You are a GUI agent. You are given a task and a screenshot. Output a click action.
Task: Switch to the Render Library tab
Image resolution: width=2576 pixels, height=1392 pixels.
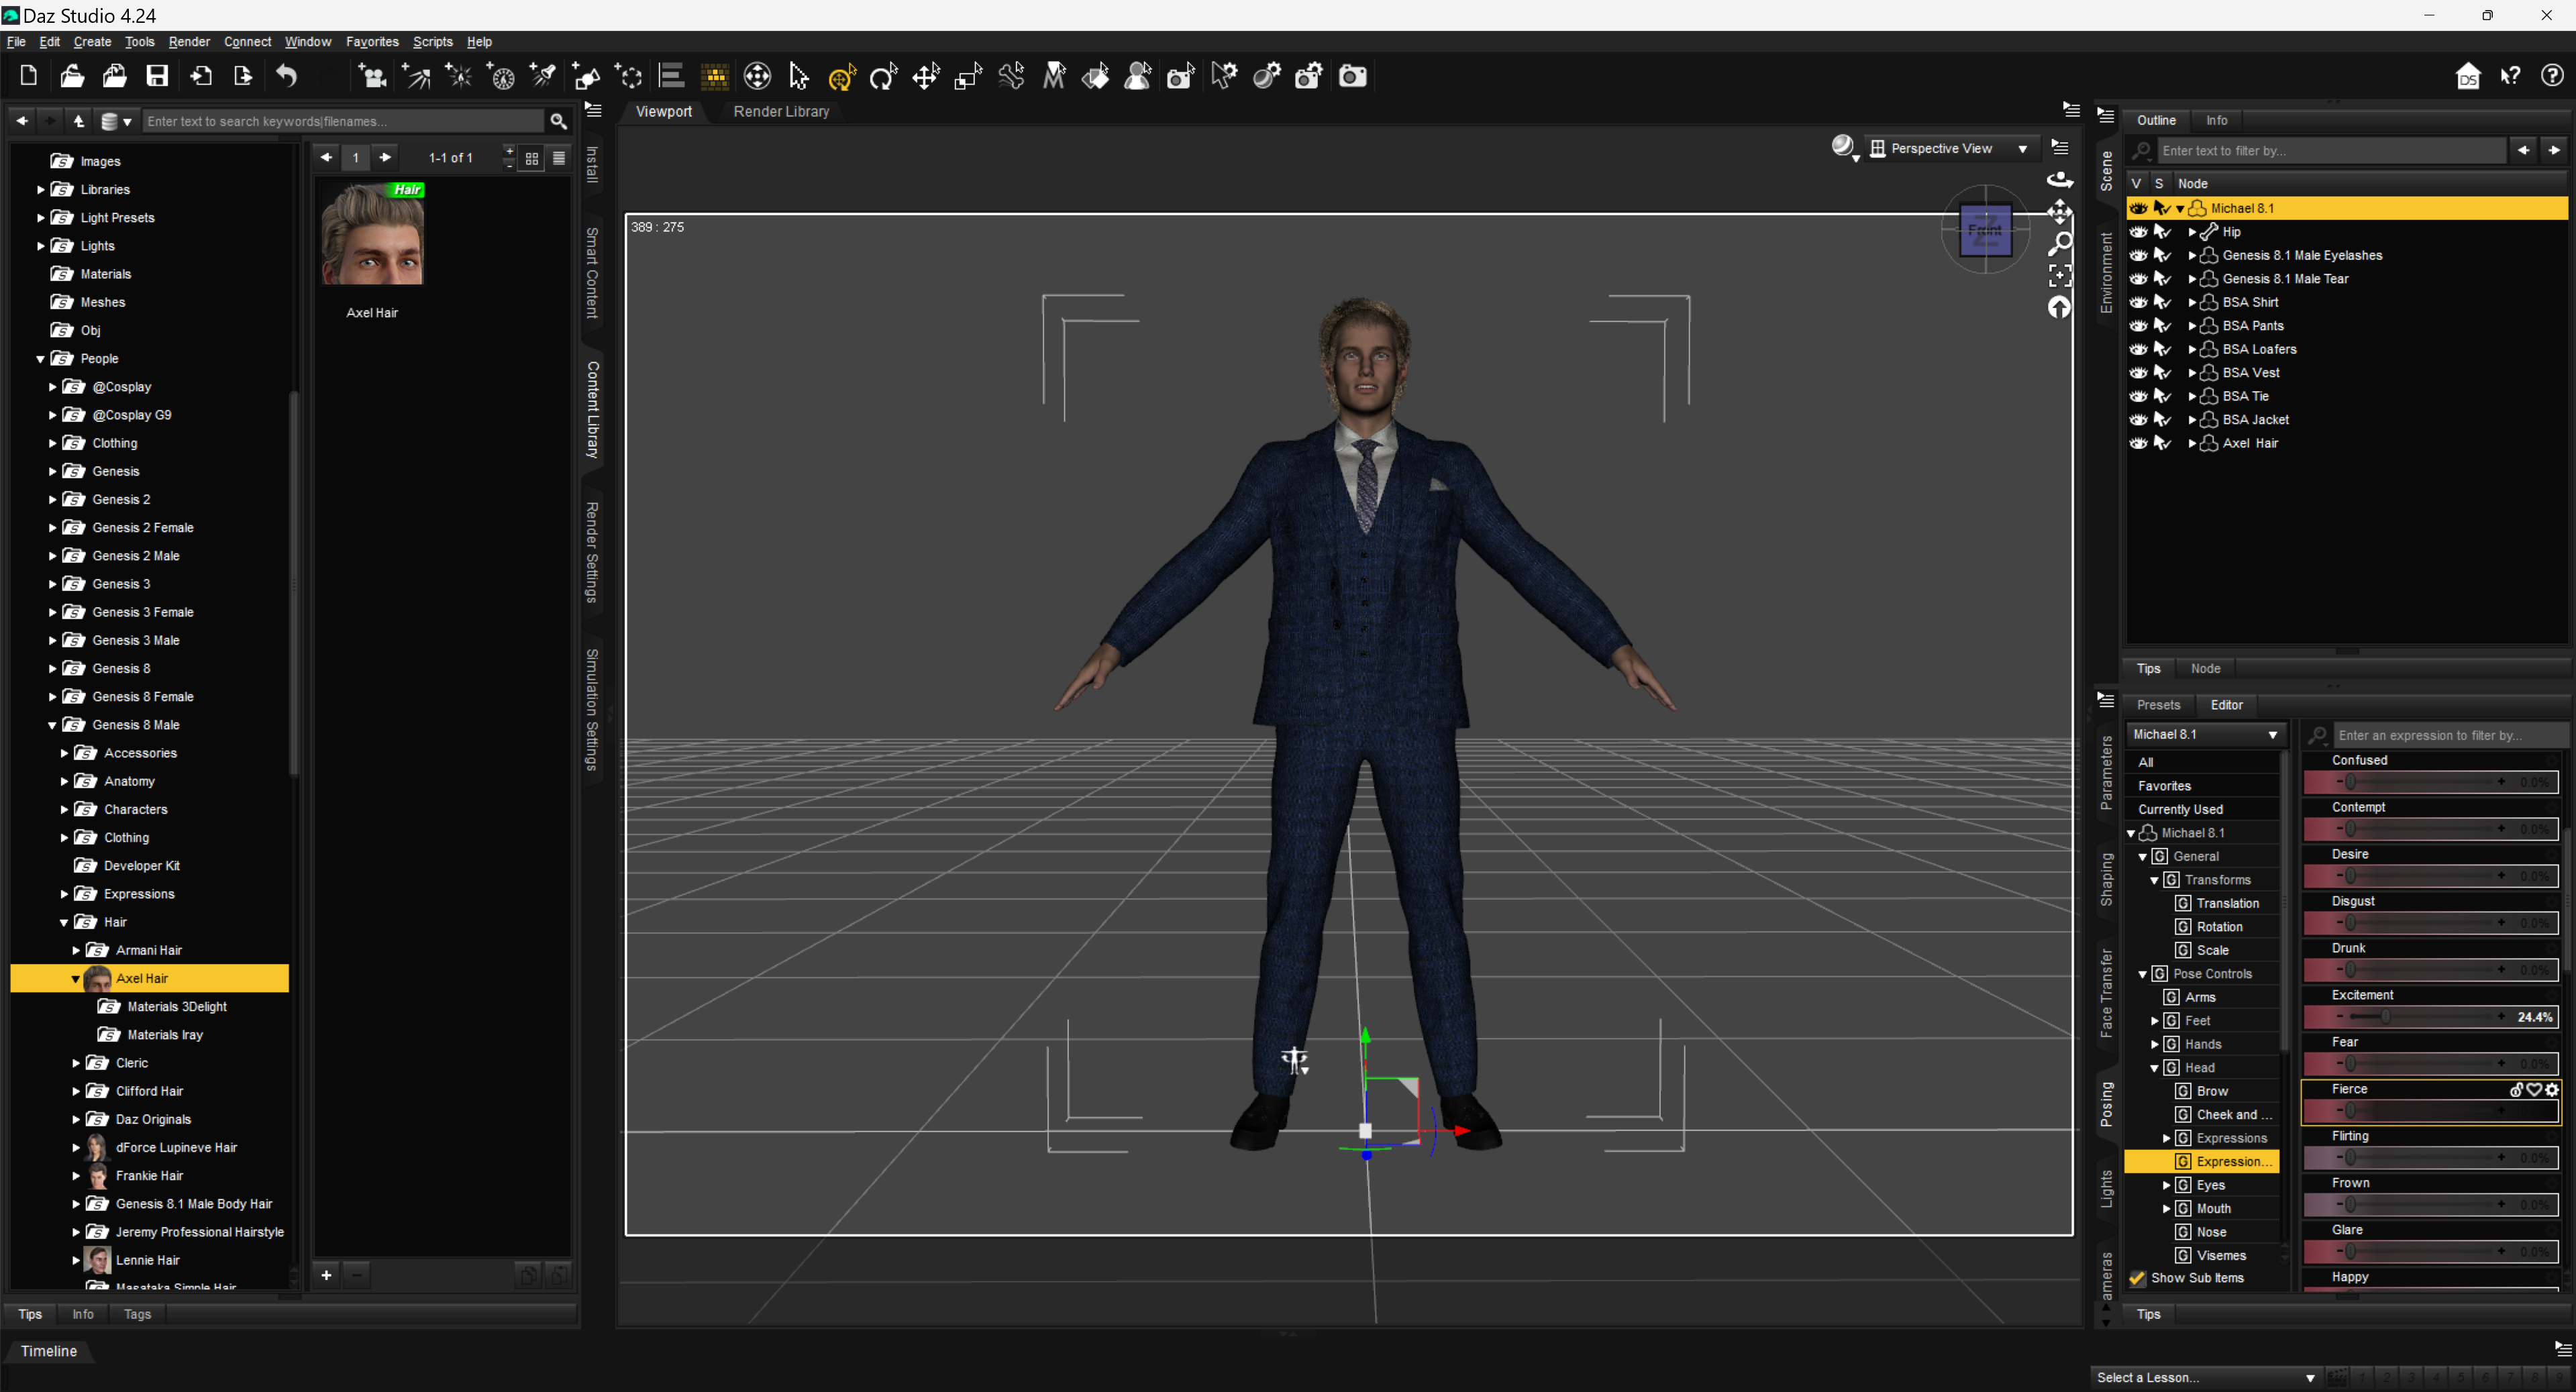(781, 112)
